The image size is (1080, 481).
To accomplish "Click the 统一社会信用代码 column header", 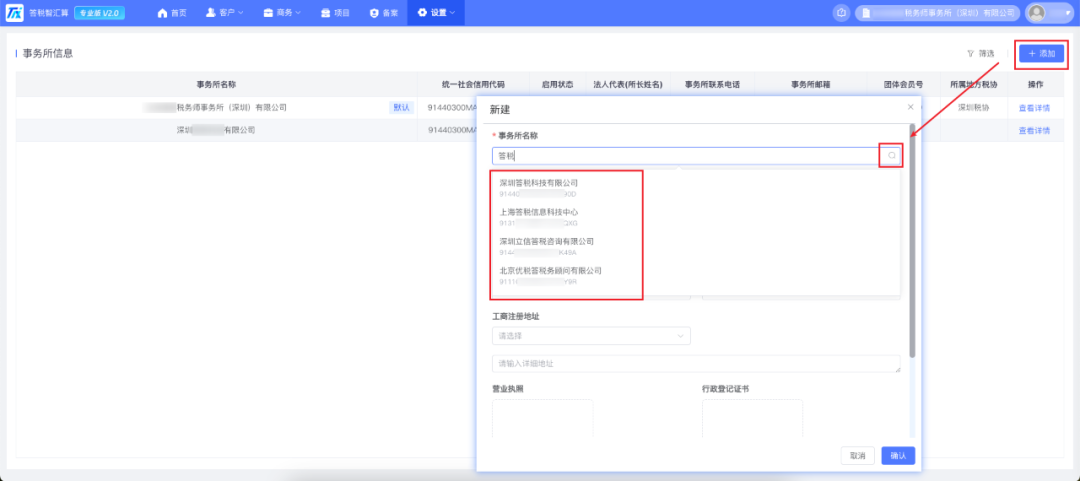I will tap(473, 84).
